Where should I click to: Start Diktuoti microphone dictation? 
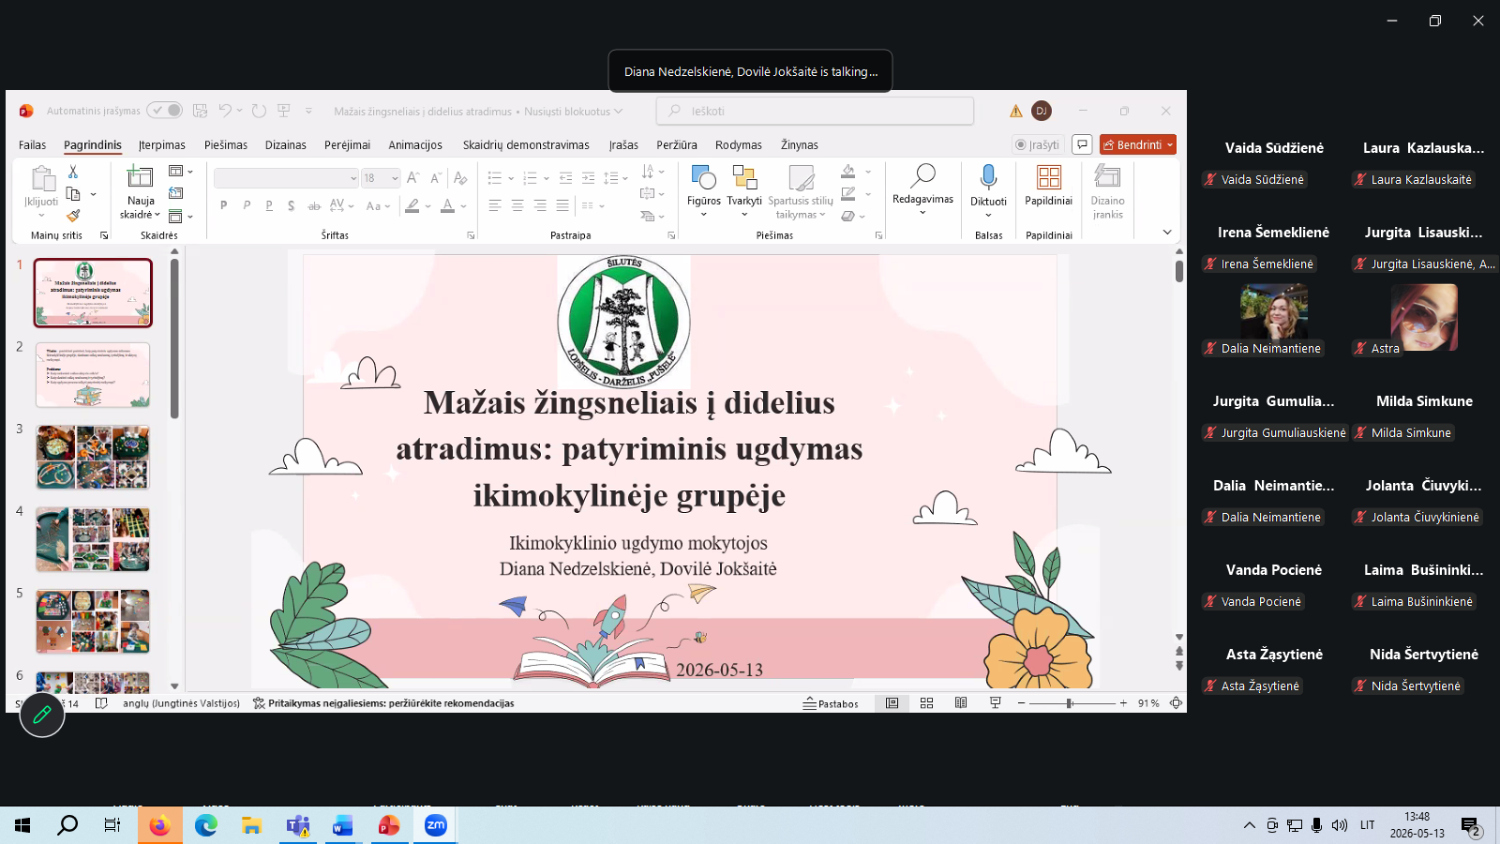988,177
